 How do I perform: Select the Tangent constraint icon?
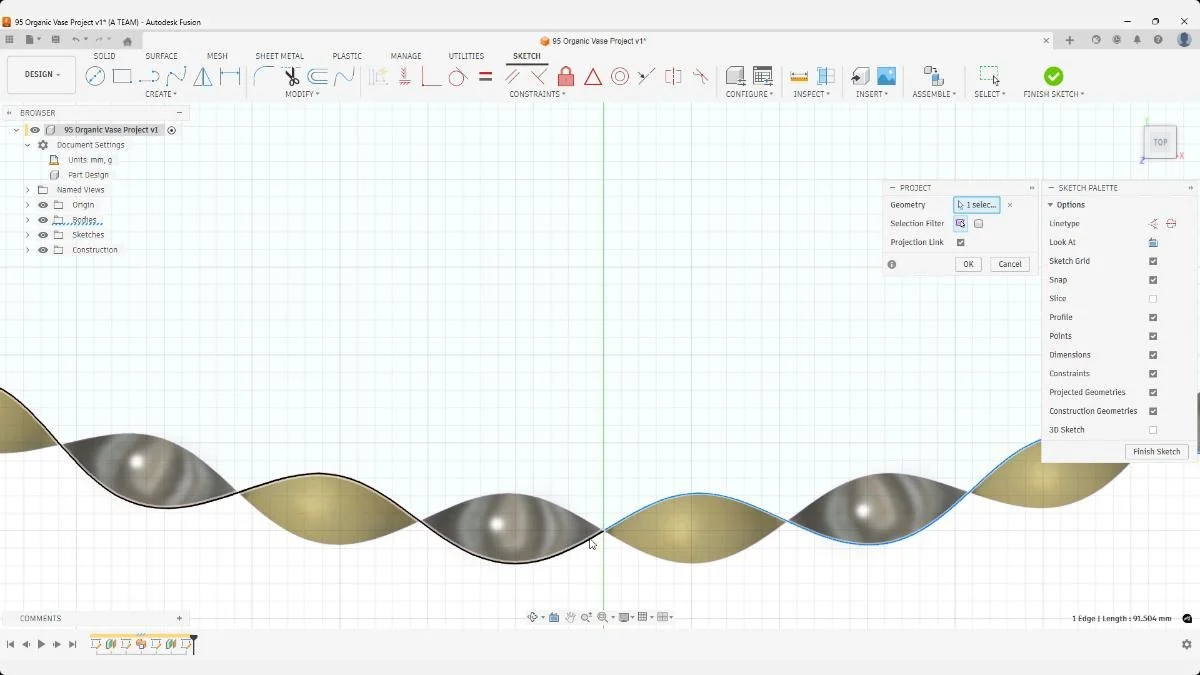pyautogui.click(x=458, y=76)
